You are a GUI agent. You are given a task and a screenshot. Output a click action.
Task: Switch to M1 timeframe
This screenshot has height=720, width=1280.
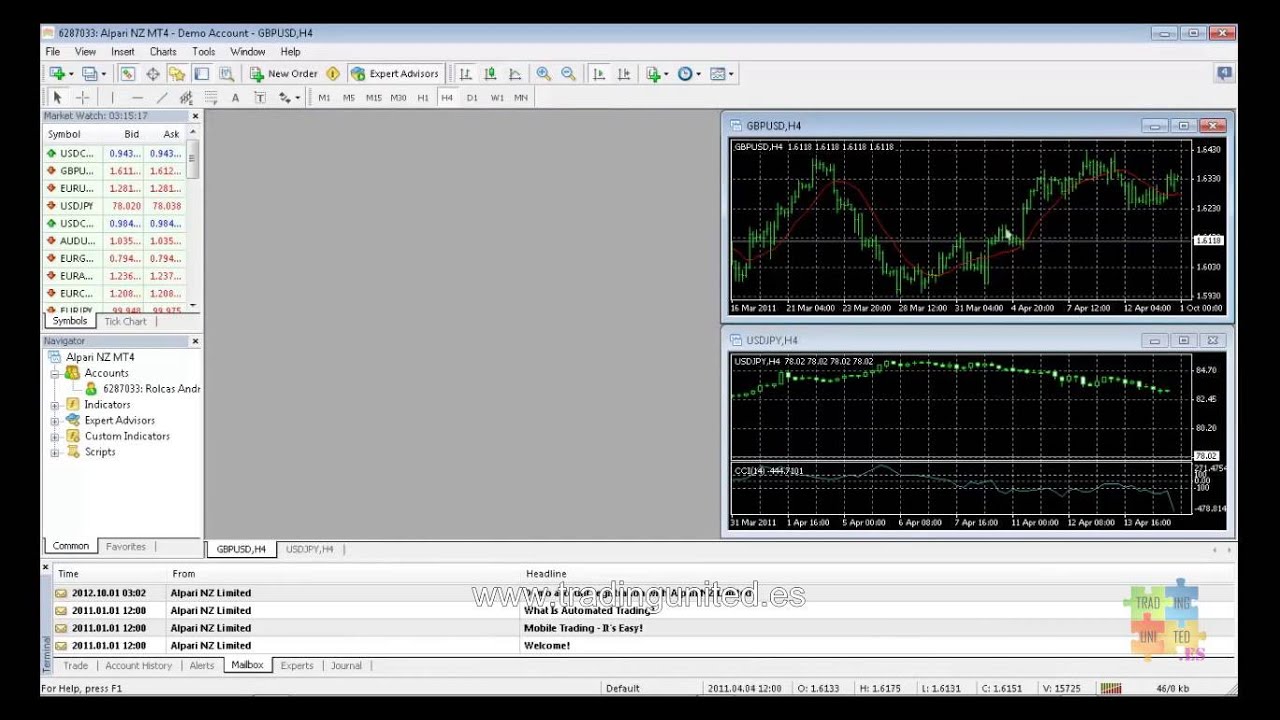point(324,97)
